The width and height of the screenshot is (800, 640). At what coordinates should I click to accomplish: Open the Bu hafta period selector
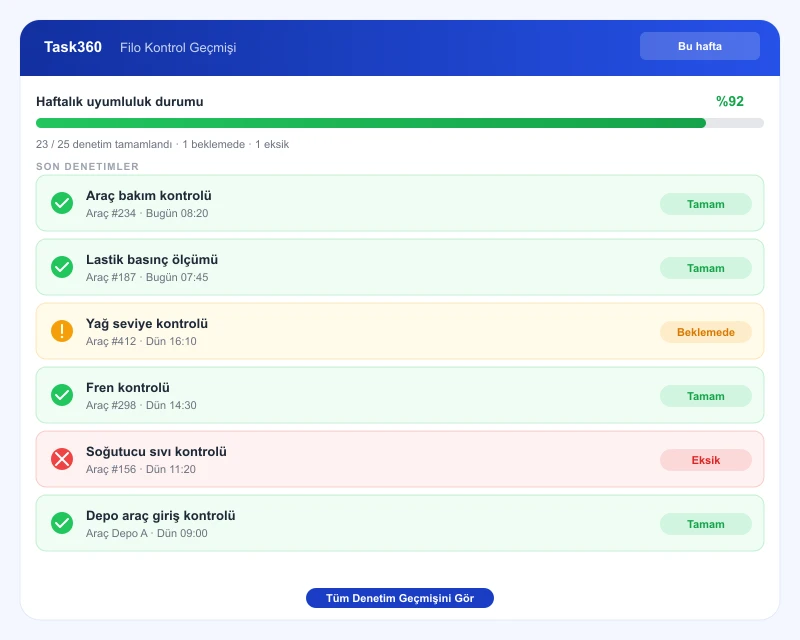(699, 46)
